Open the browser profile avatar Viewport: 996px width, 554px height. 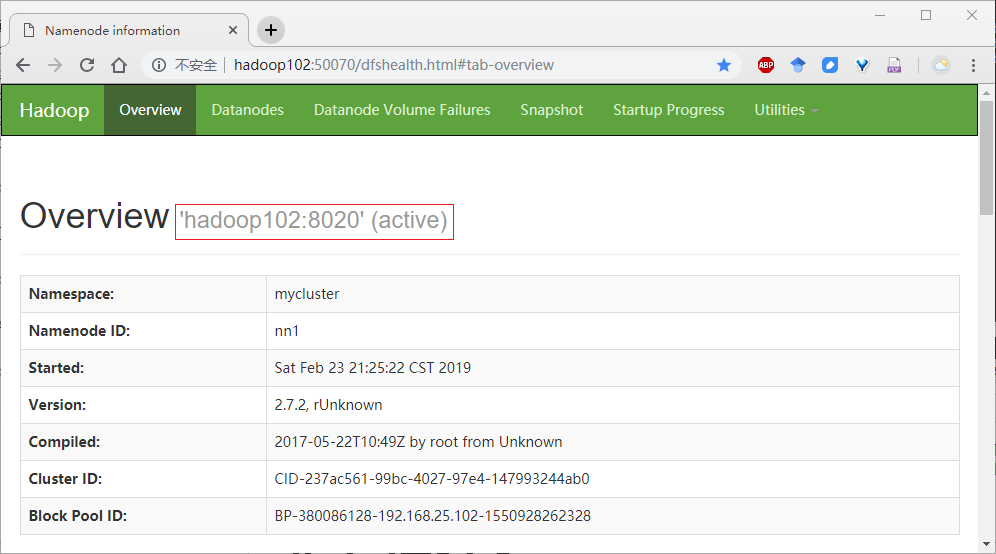(x=941, y=65)
